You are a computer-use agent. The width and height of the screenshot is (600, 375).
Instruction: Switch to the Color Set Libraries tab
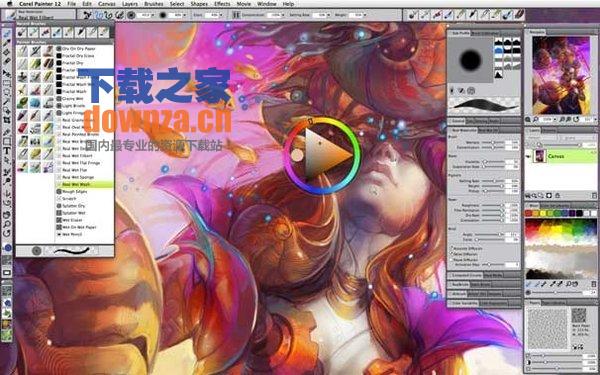coord(555,205)
